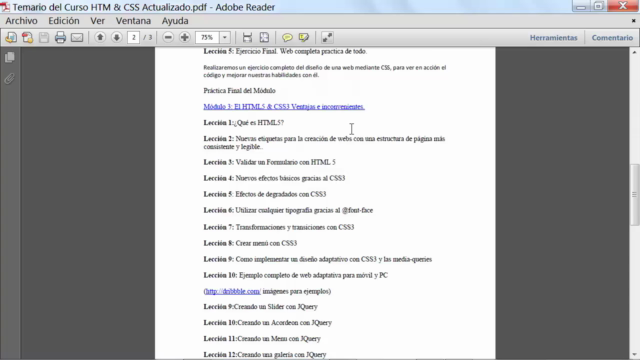Screen dimensions: 640x360
Task: Show page thumbnails panel in sidebar
Action: point(10,57)
